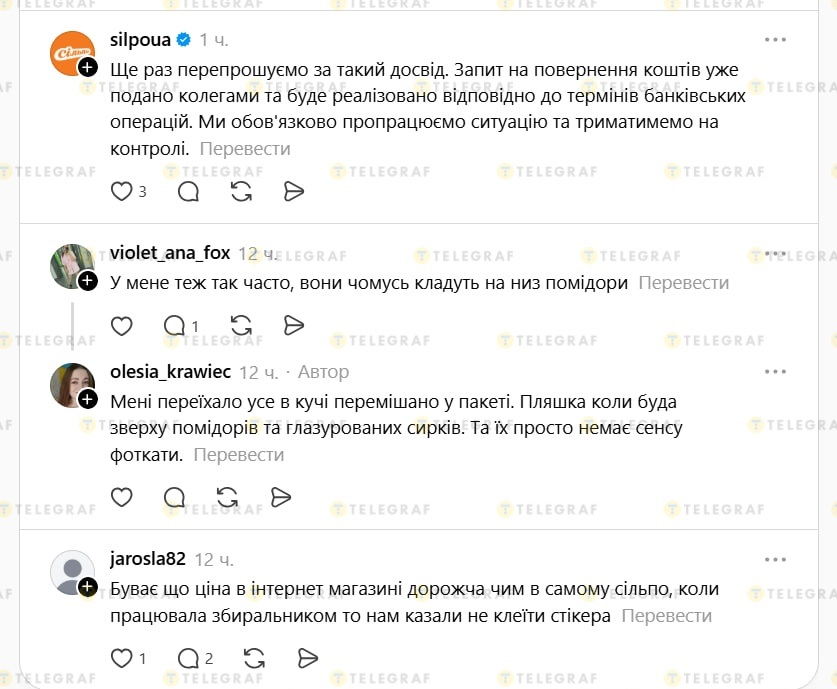Viewport: 837px width, 689px height.
Task: Share jarosla82's comment via paper plane
Action: tap(308, 658)
